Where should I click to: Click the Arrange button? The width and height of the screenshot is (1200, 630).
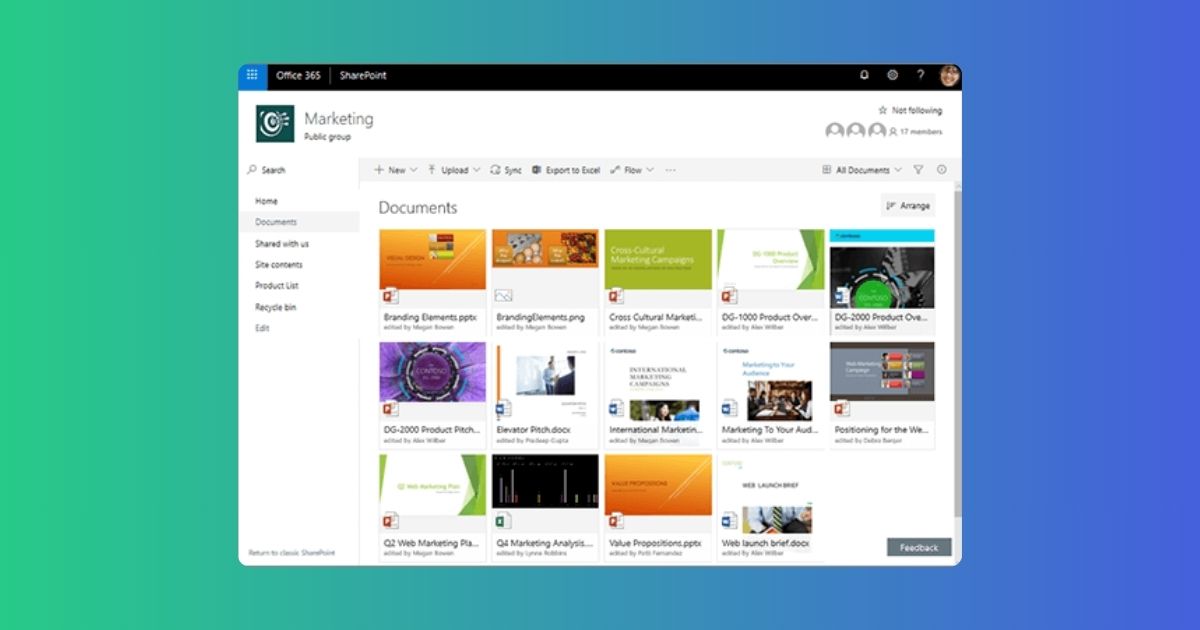908,206
